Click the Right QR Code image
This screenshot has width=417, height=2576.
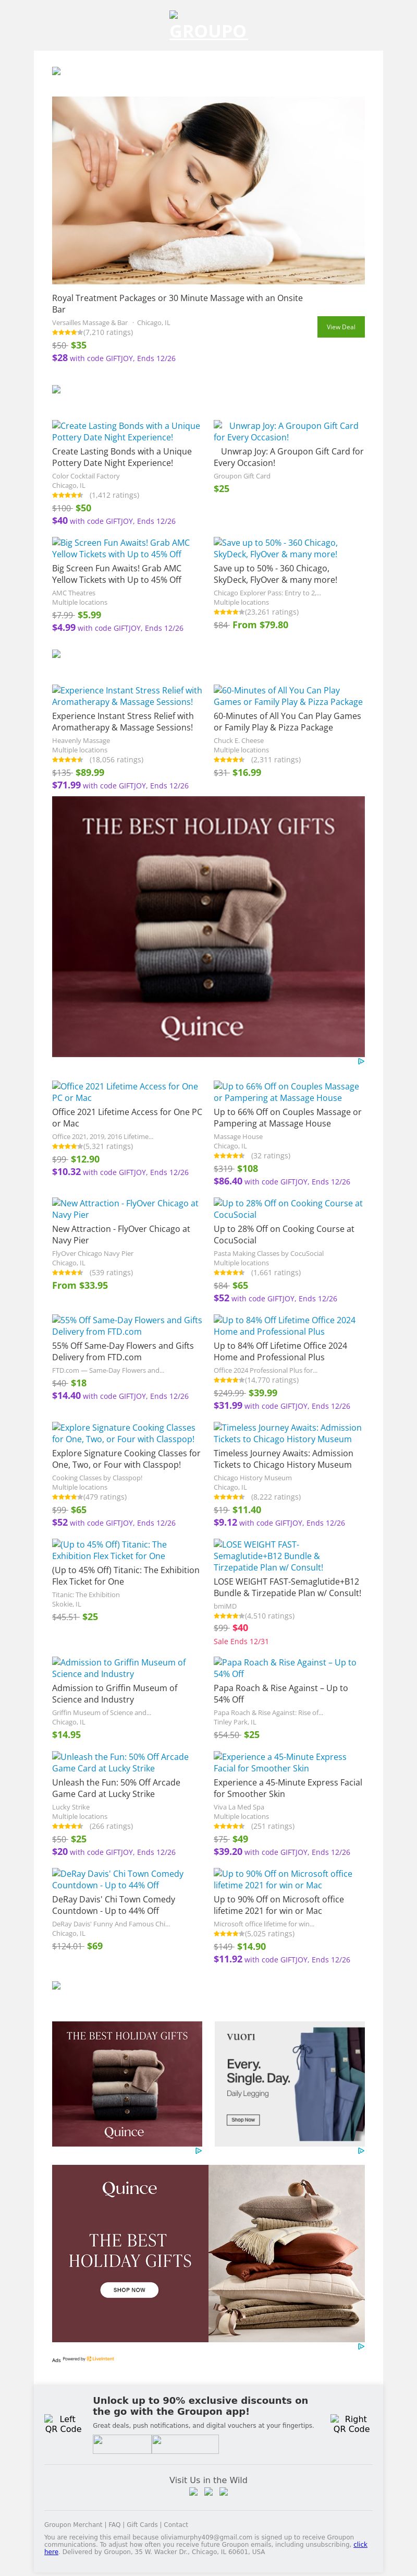coord(351,2423)
